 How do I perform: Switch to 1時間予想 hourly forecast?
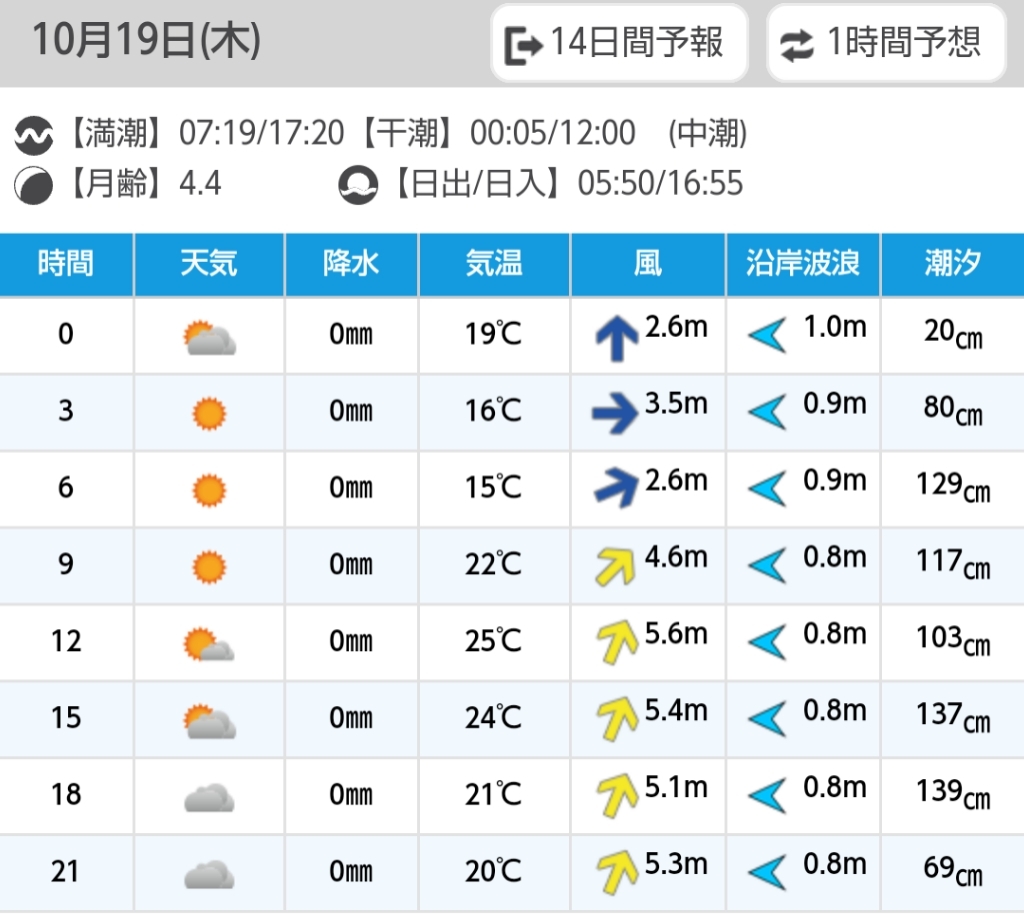(886, 43)
